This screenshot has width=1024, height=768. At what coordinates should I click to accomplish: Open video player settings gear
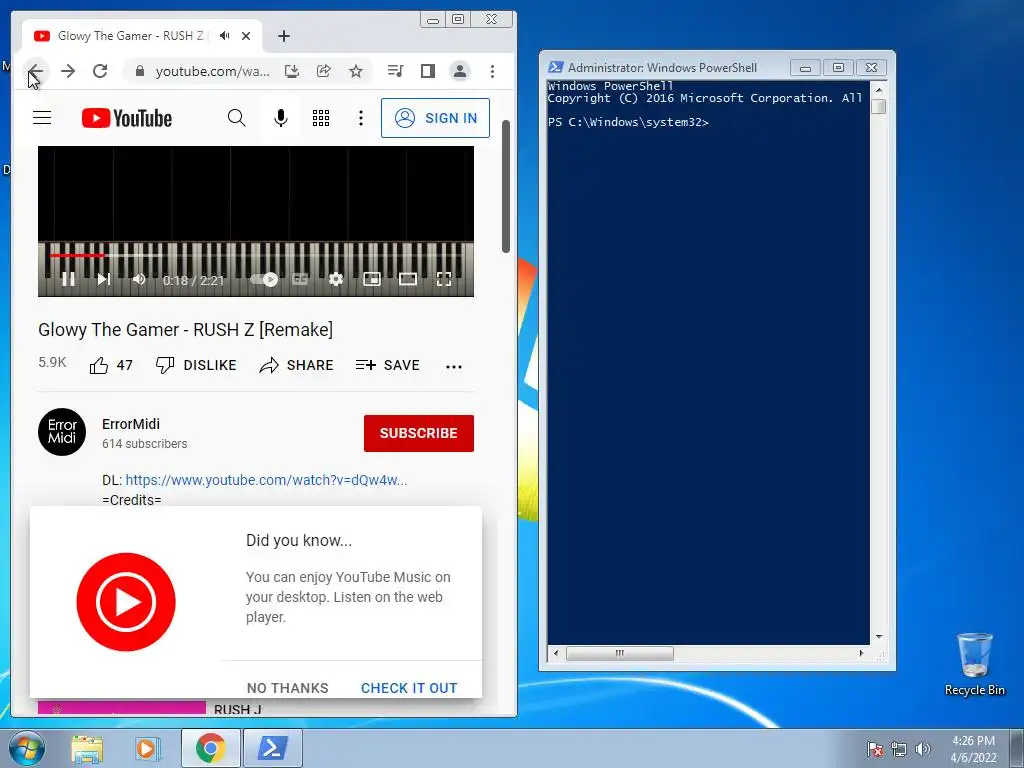[336, 280]
